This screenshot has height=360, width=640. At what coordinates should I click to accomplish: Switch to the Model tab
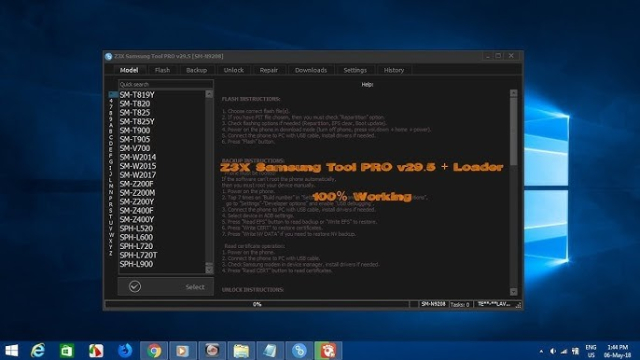129,70
